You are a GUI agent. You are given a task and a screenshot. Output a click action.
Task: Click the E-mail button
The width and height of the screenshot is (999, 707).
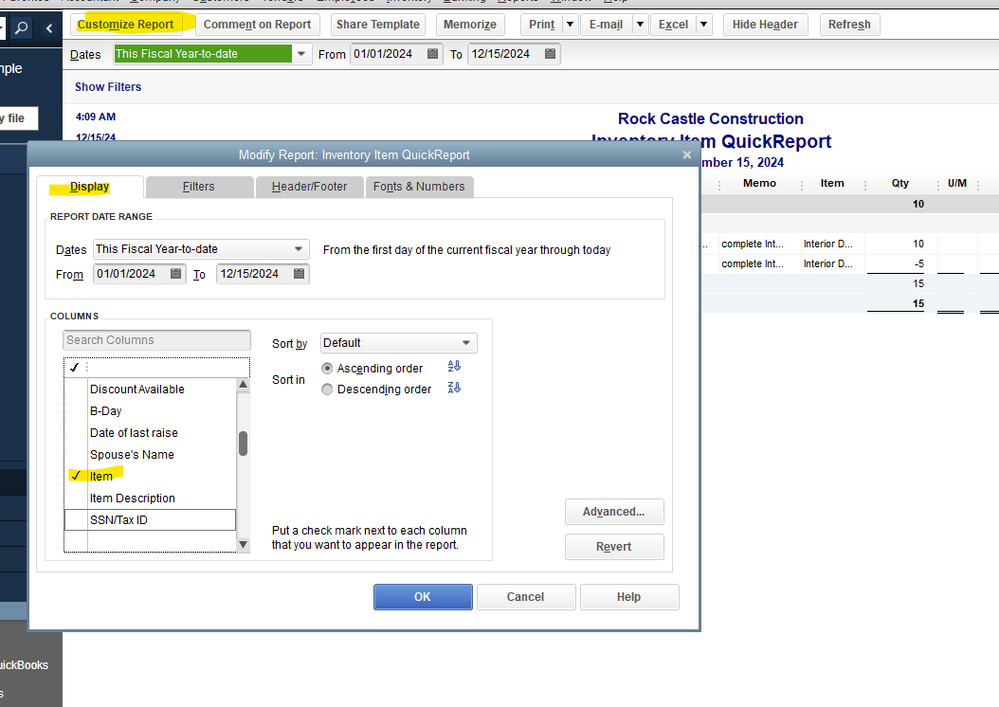pyautogui.click(x=606, y=25)
